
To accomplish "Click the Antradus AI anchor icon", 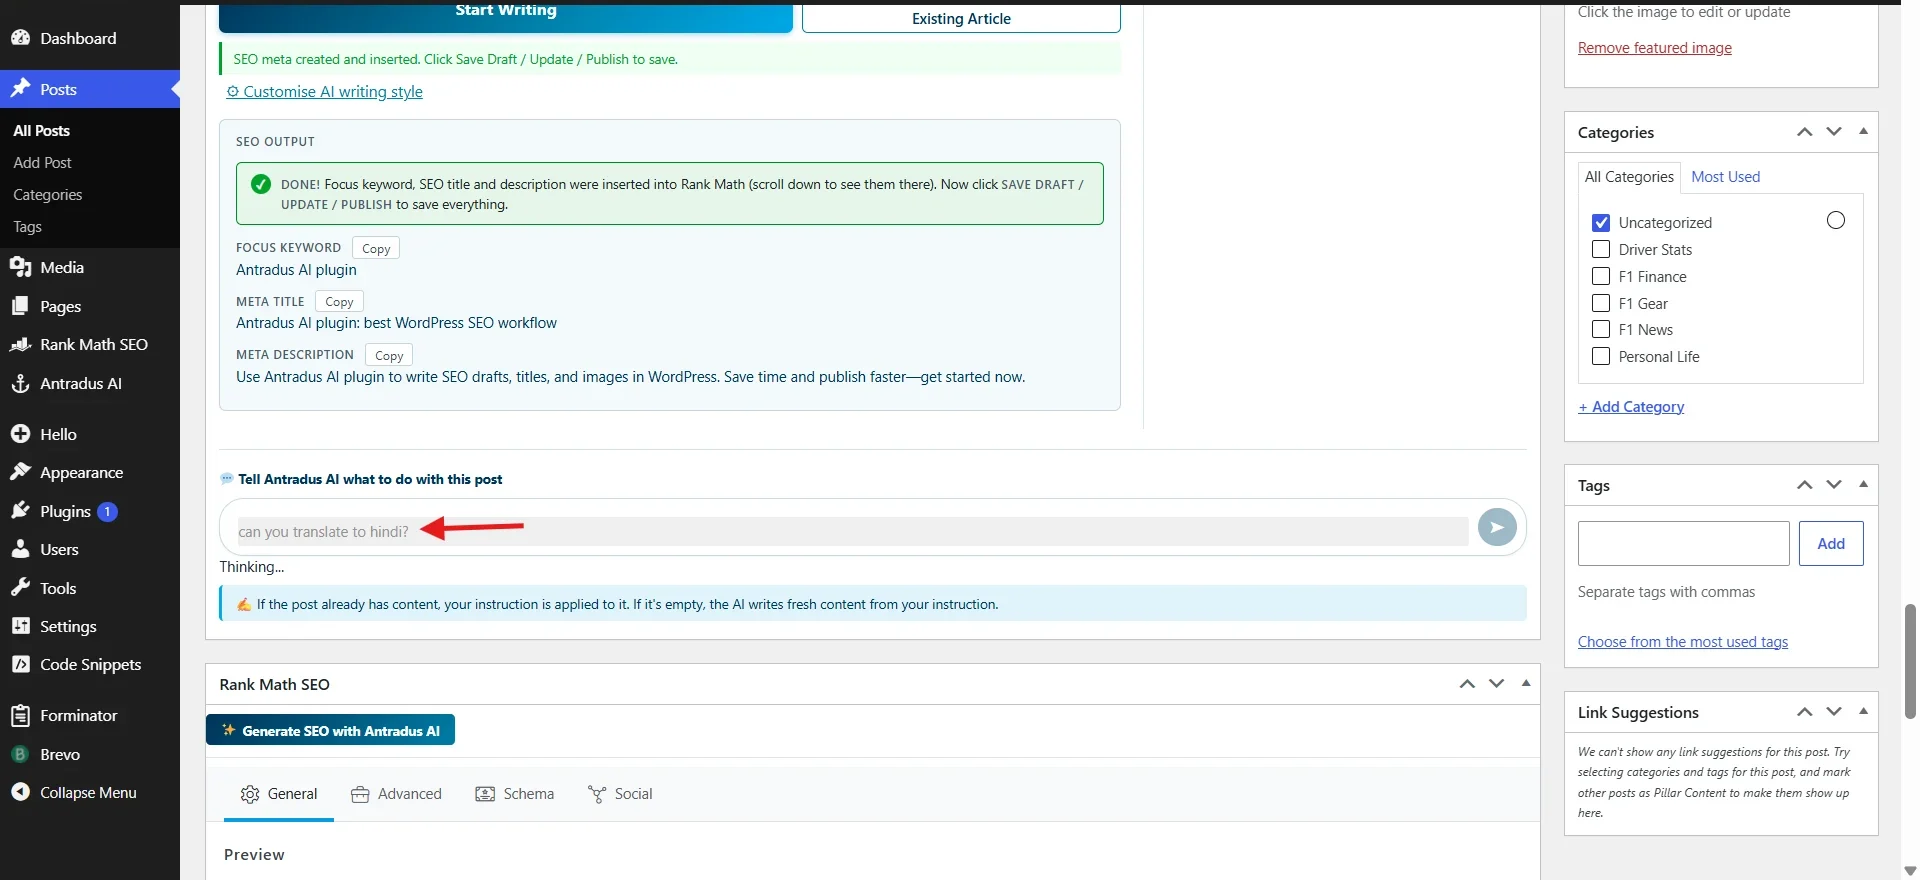I will pyautogui.click(x=20, y=383).
